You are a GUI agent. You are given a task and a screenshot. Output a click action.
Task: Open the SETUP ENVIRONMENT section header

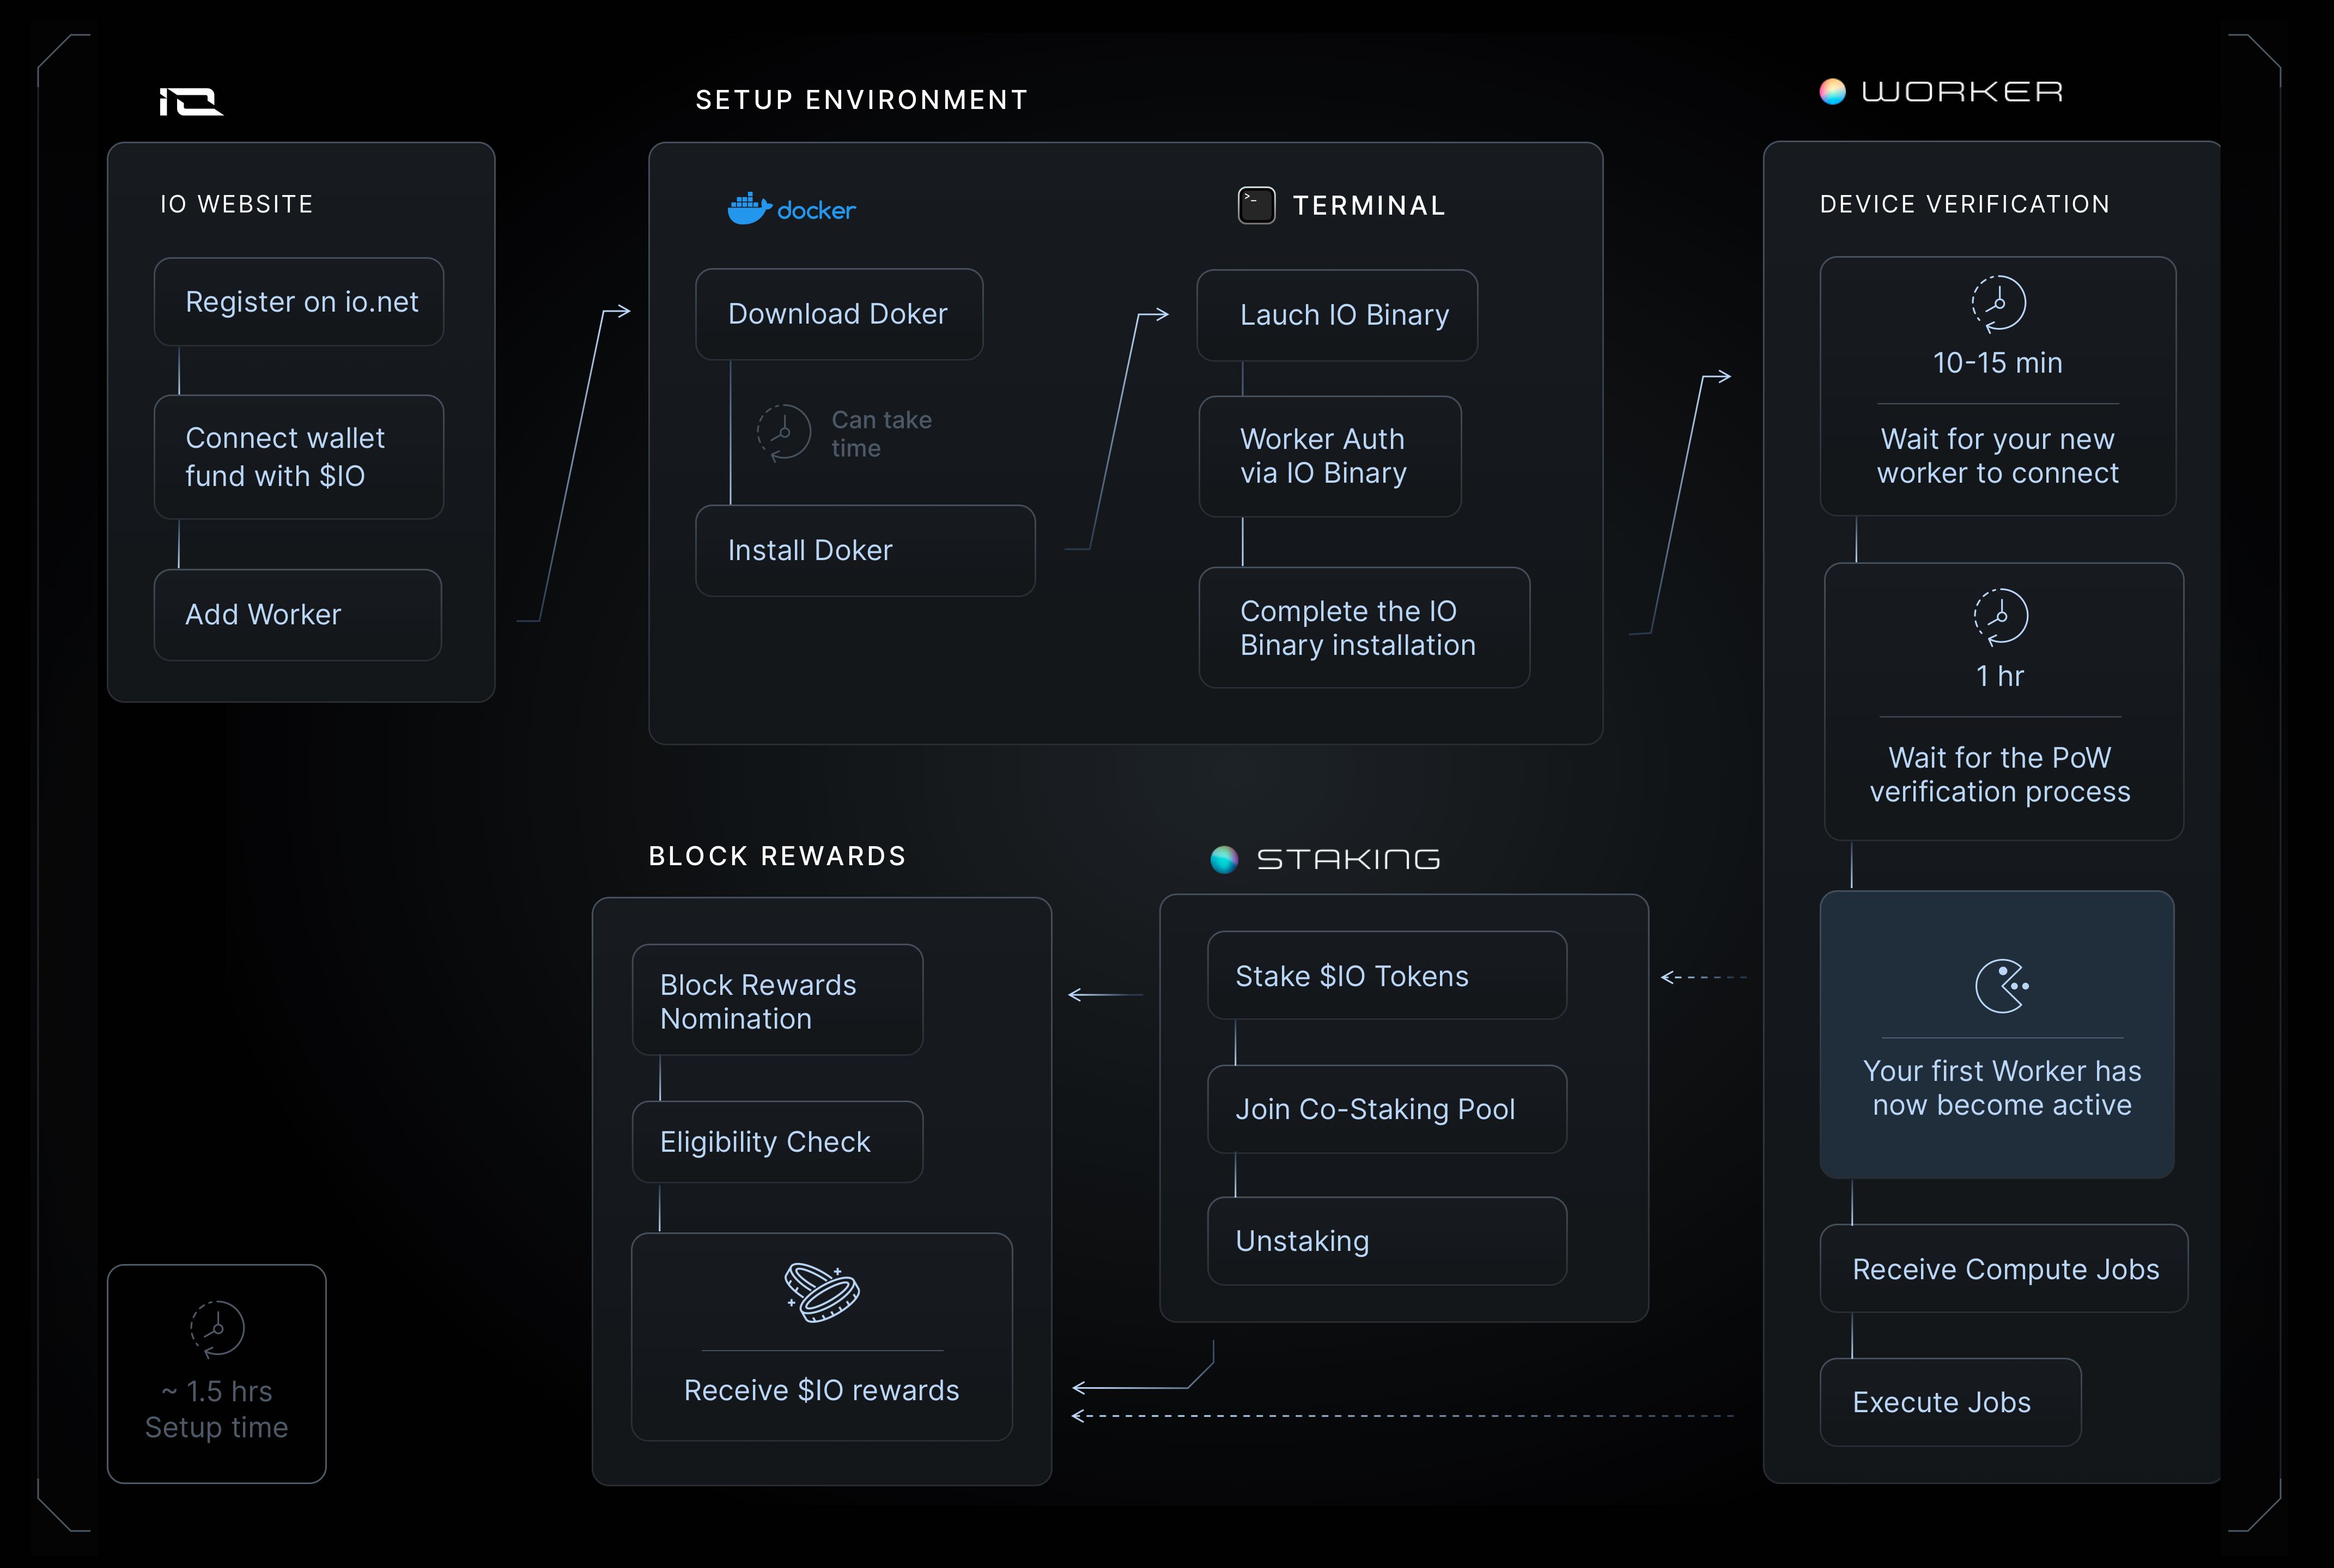[x=860, y=99]
